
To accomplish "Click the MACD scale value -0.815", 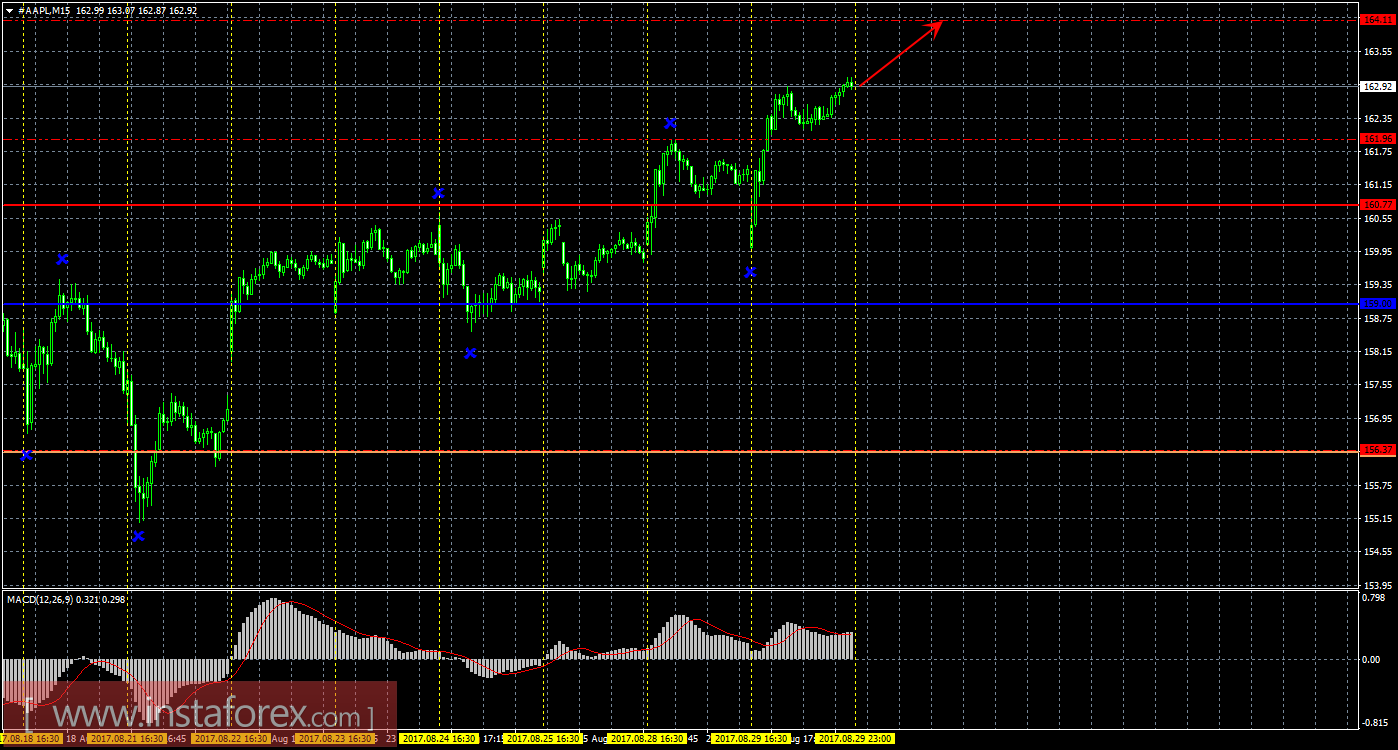I will coord(1377,722).
